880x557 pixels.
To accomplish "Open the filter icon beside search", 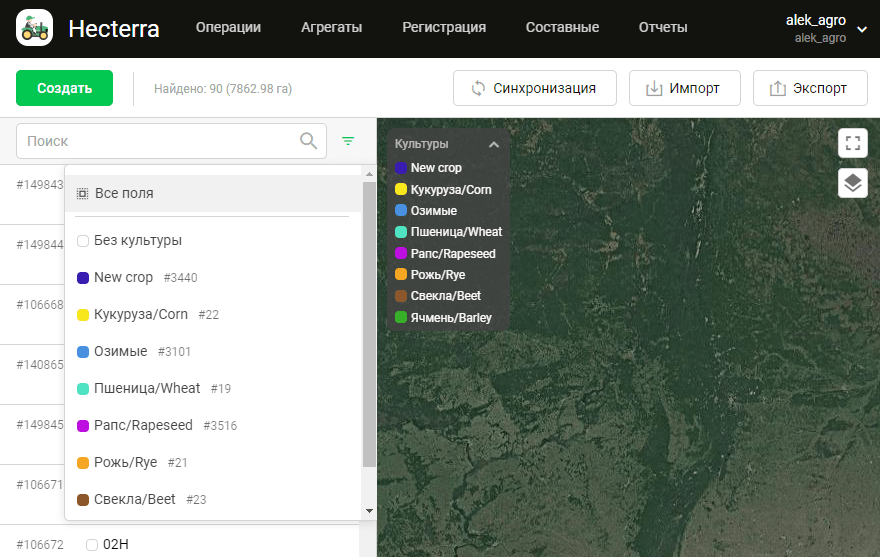I will tap(348, 141).
